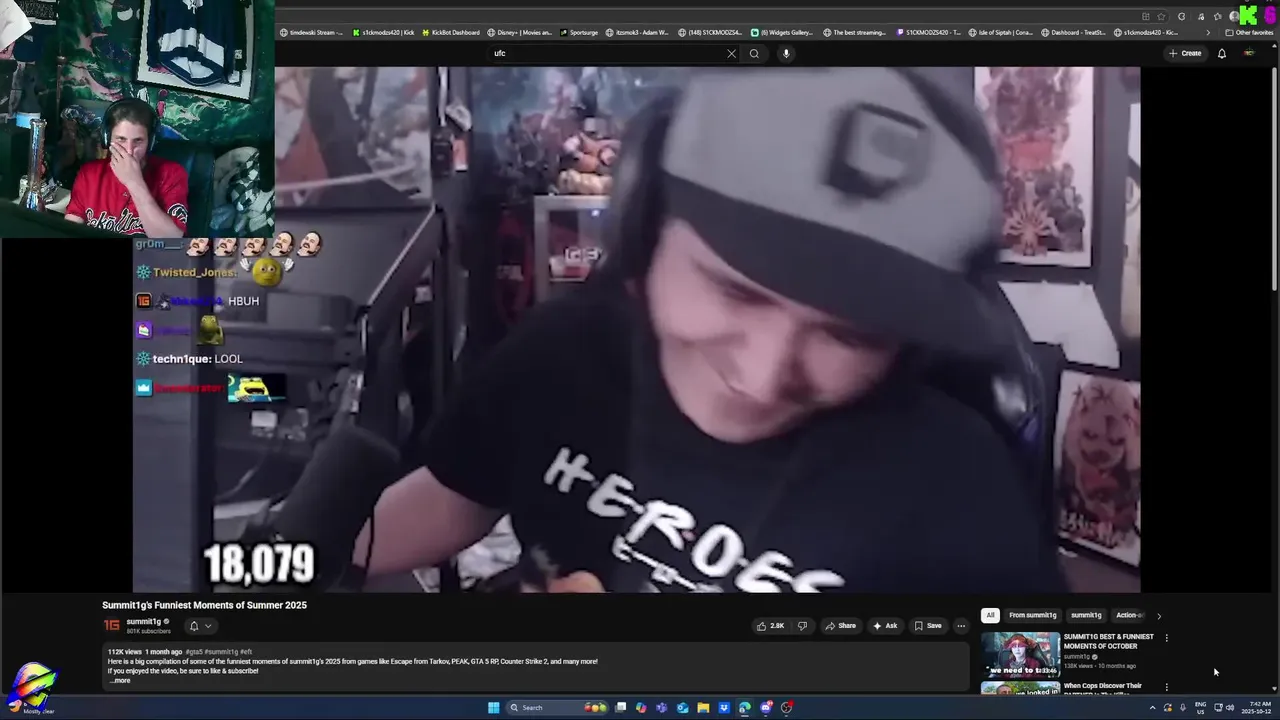Viewport: 1280px width, 720px height.
Task: Open the Windows Start menu
Action: coord(493,707)
